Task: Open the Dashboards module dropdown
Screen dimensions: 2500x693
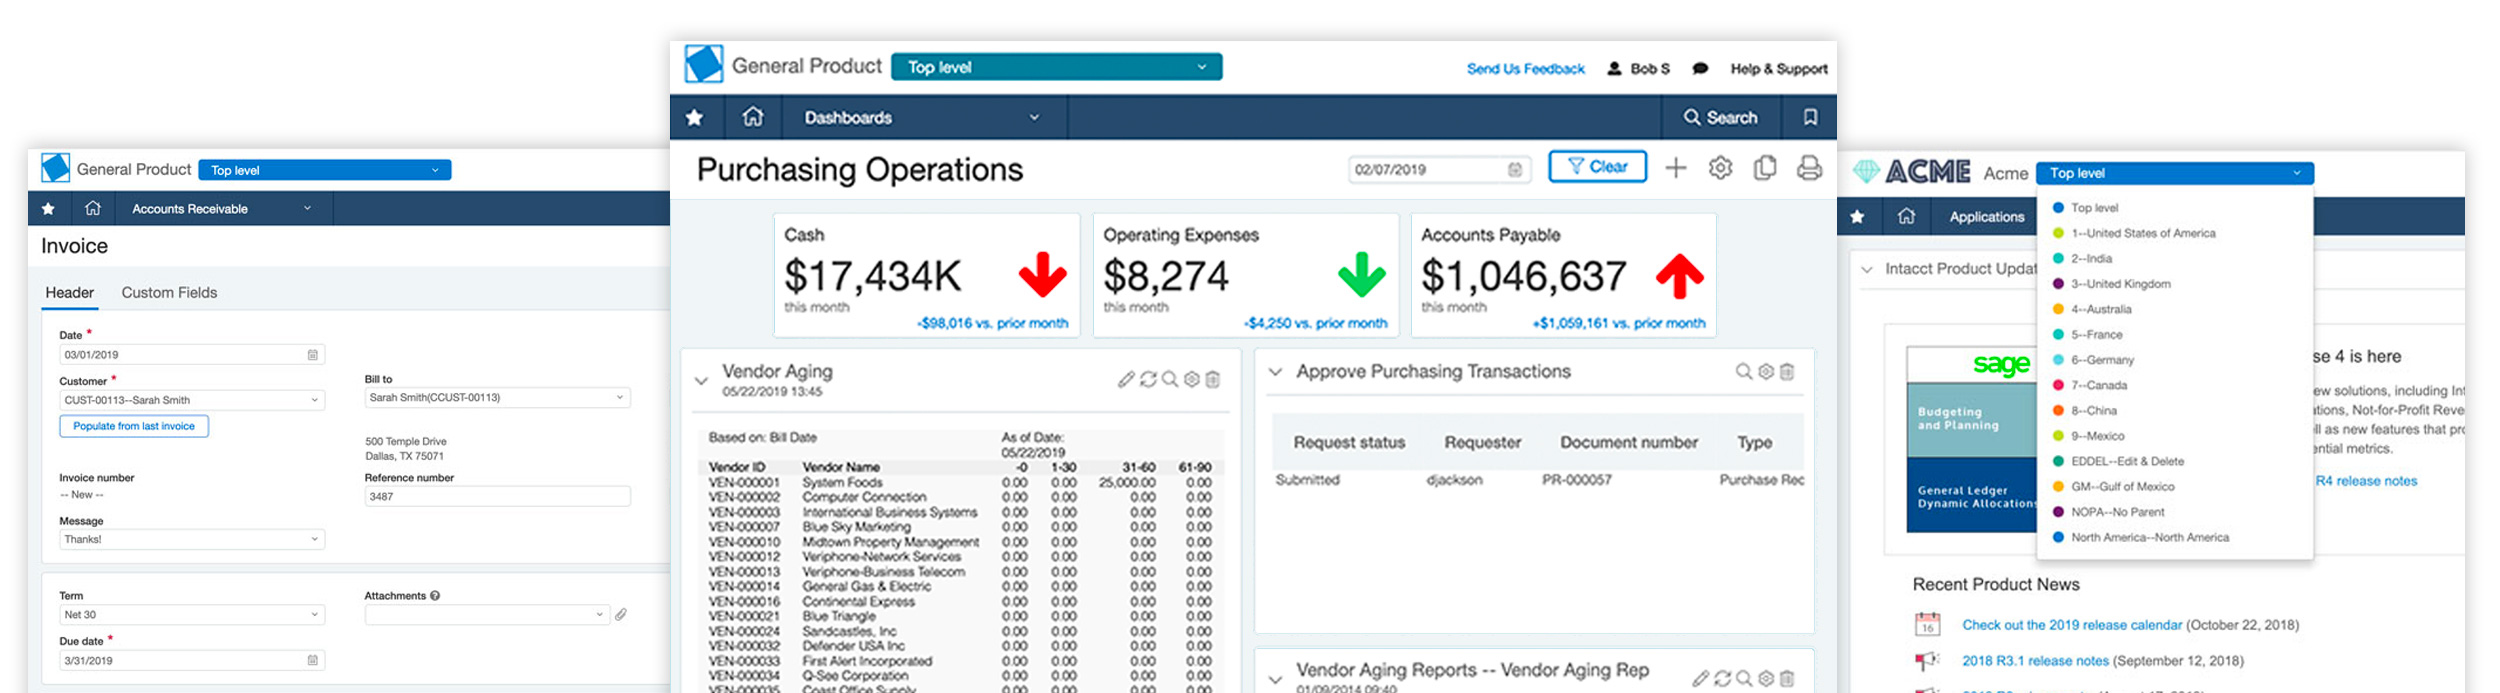Action: (922, 117)
